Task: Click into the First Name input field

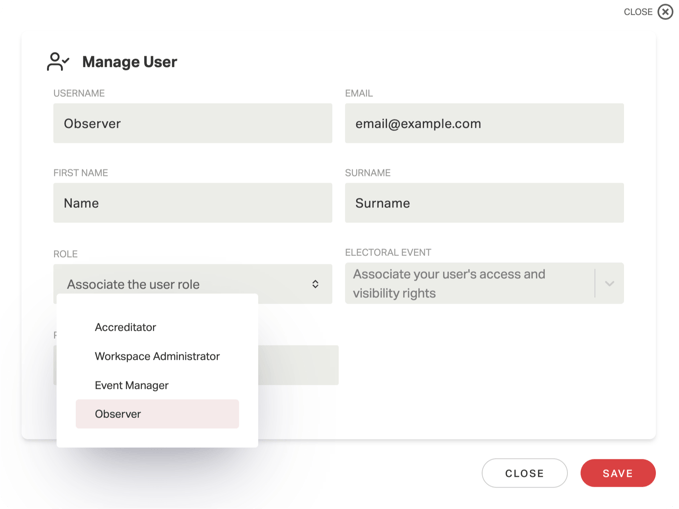Action: click(193, 203)
